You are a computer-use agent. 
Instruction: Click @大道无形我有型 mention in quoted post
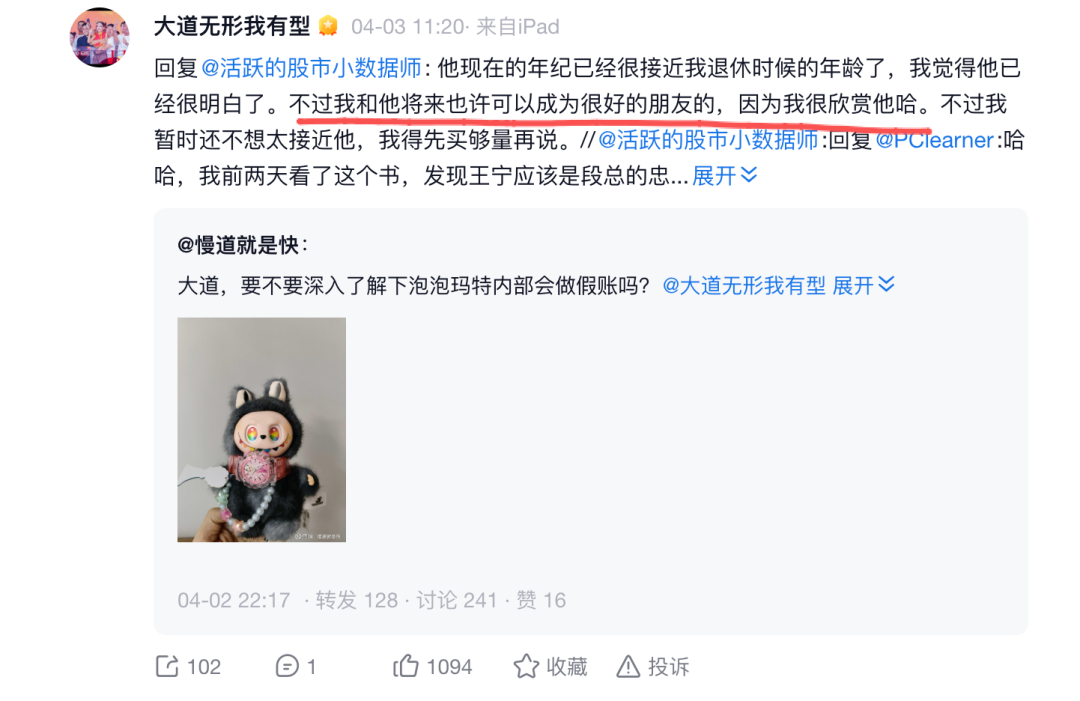[x=744, y=285]
